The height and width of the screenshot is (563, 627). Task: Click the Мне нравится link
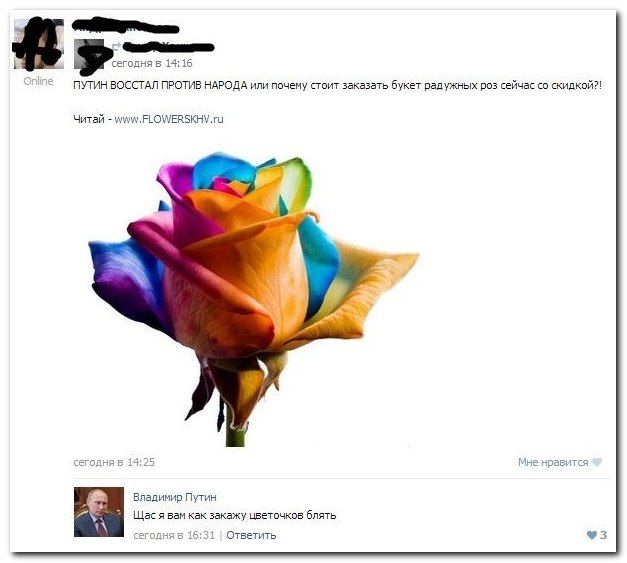553,462
